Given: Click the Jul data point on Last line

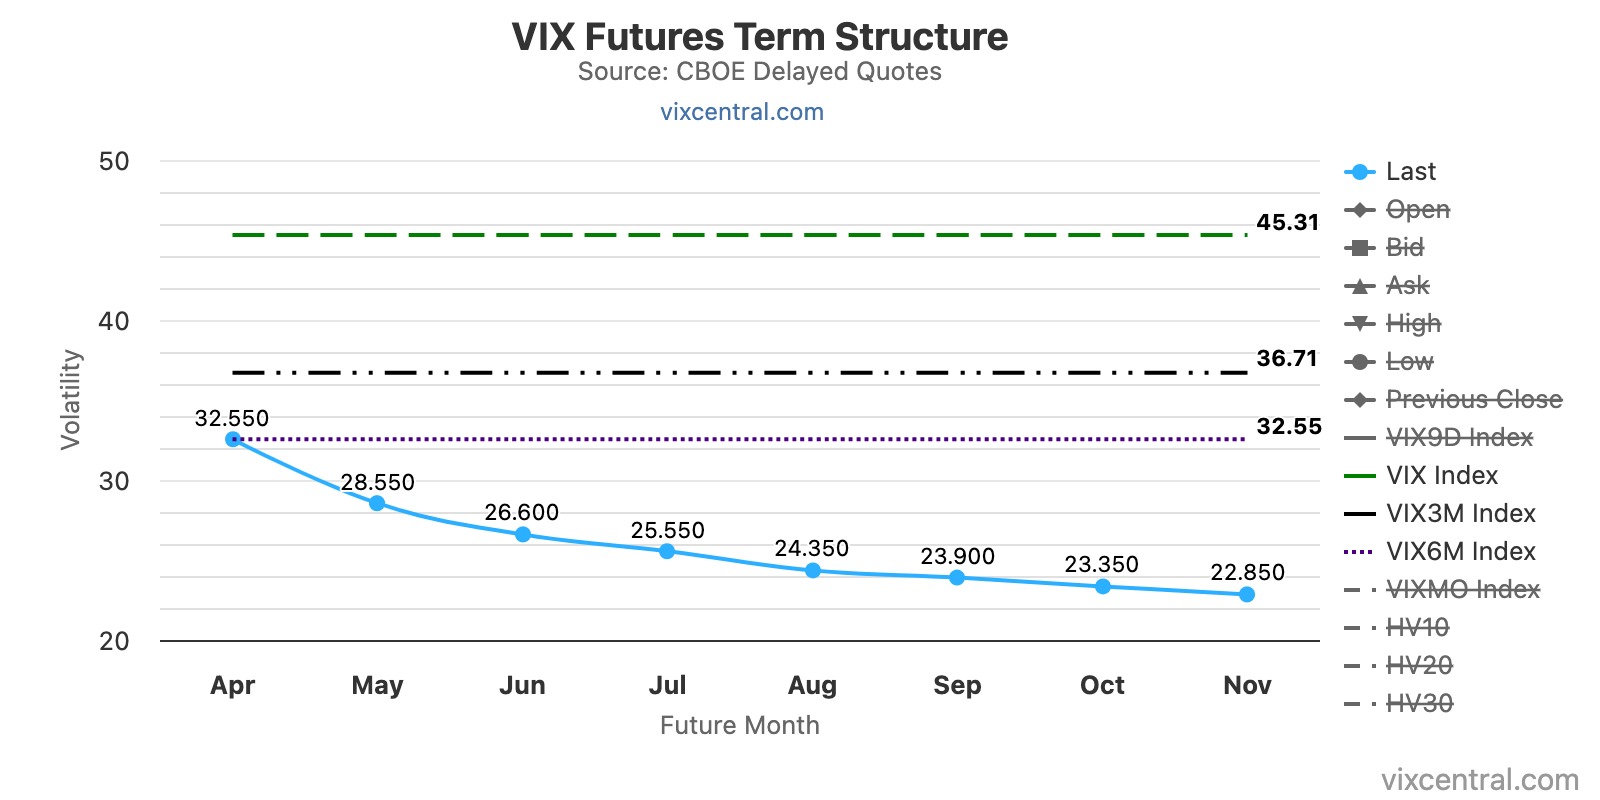Looking at the screenshot, I should tap(667, 551).
